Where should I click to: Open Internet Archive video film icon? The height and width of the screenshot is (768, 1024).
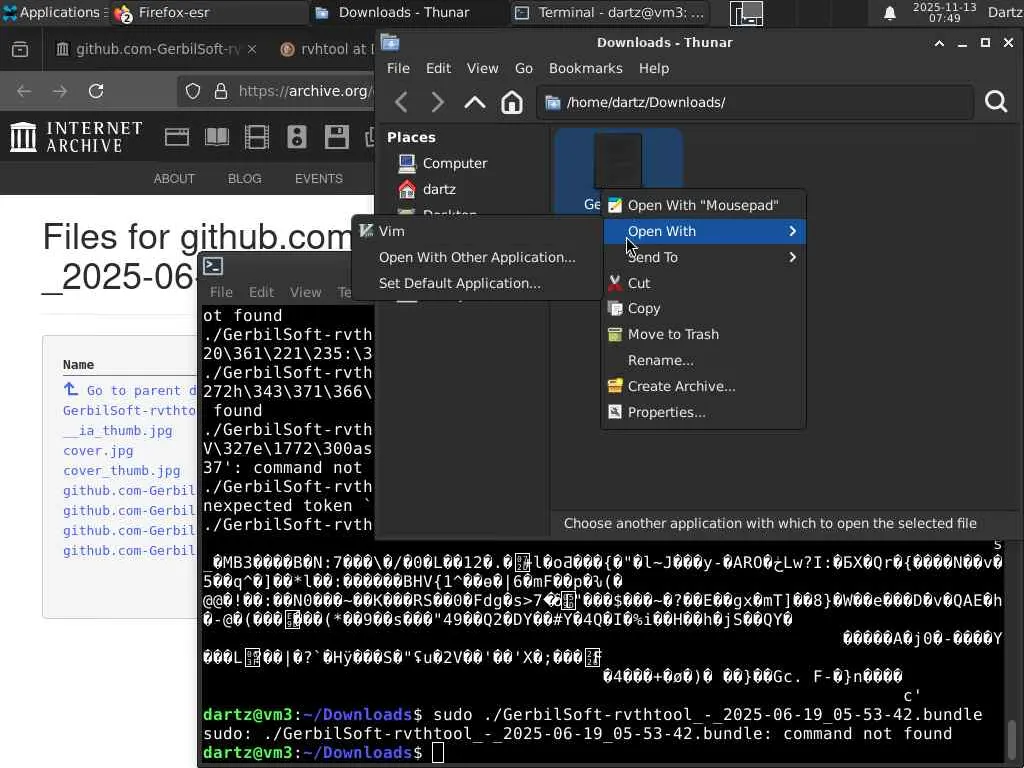click(257, 137)
